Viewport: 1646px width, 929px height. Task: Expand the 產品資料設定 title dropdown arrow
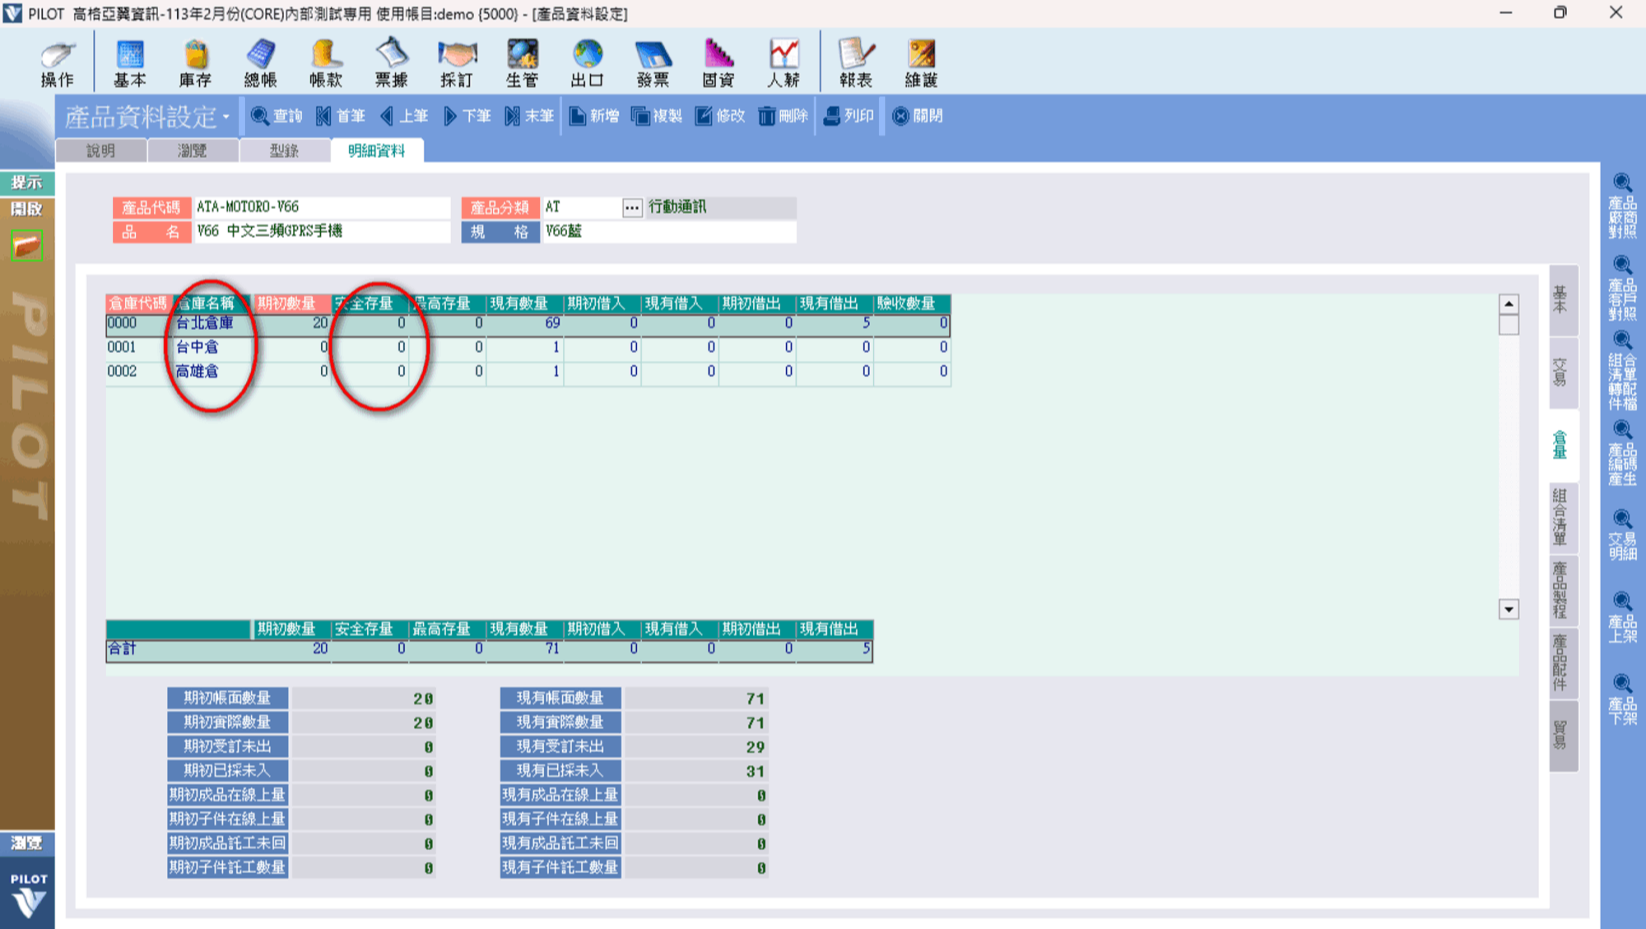pos(226,117)
